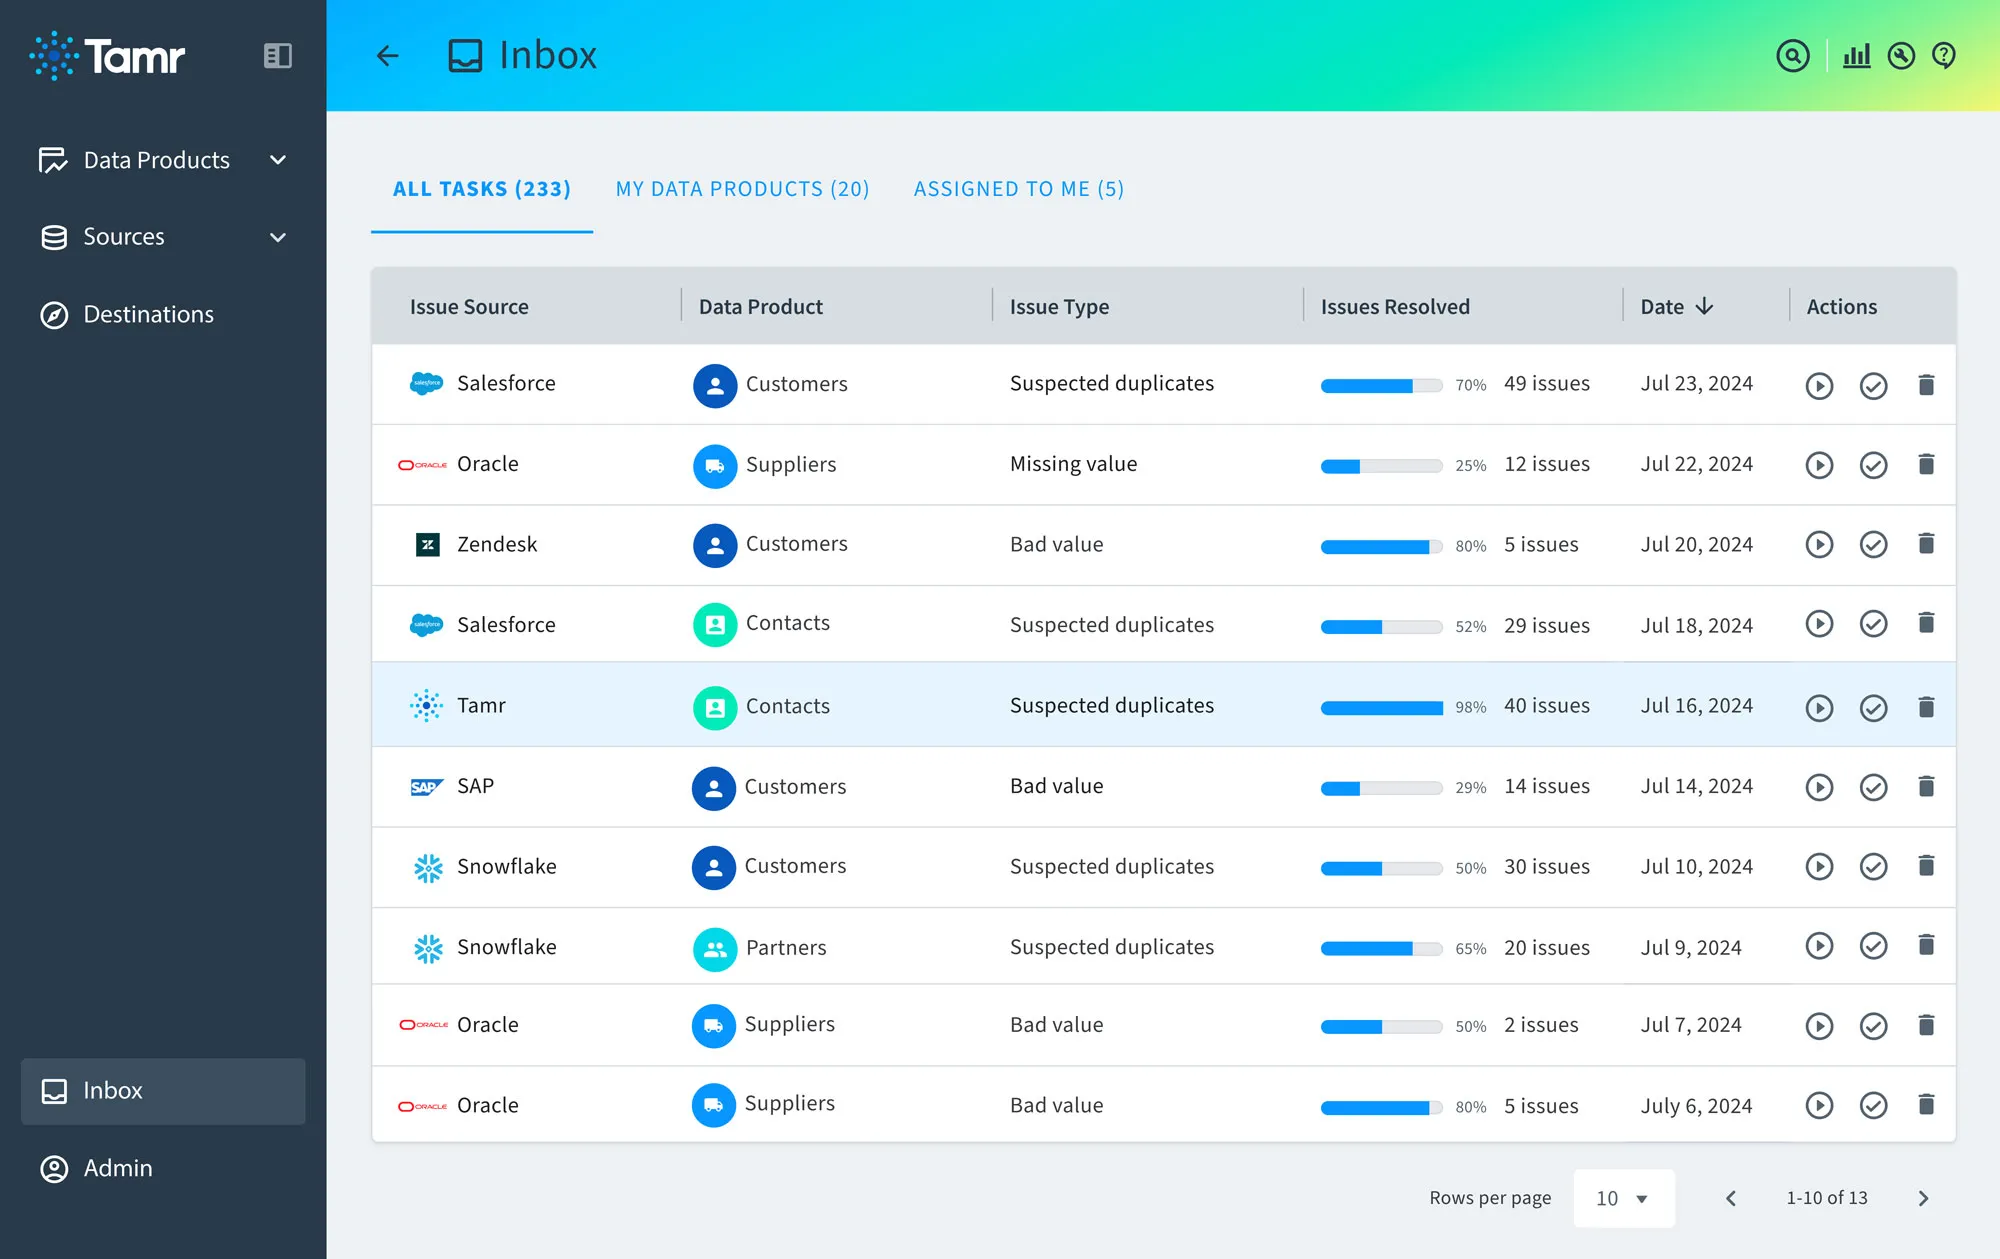
Task: Click the Partners data product icon
Action: (715, 949)
